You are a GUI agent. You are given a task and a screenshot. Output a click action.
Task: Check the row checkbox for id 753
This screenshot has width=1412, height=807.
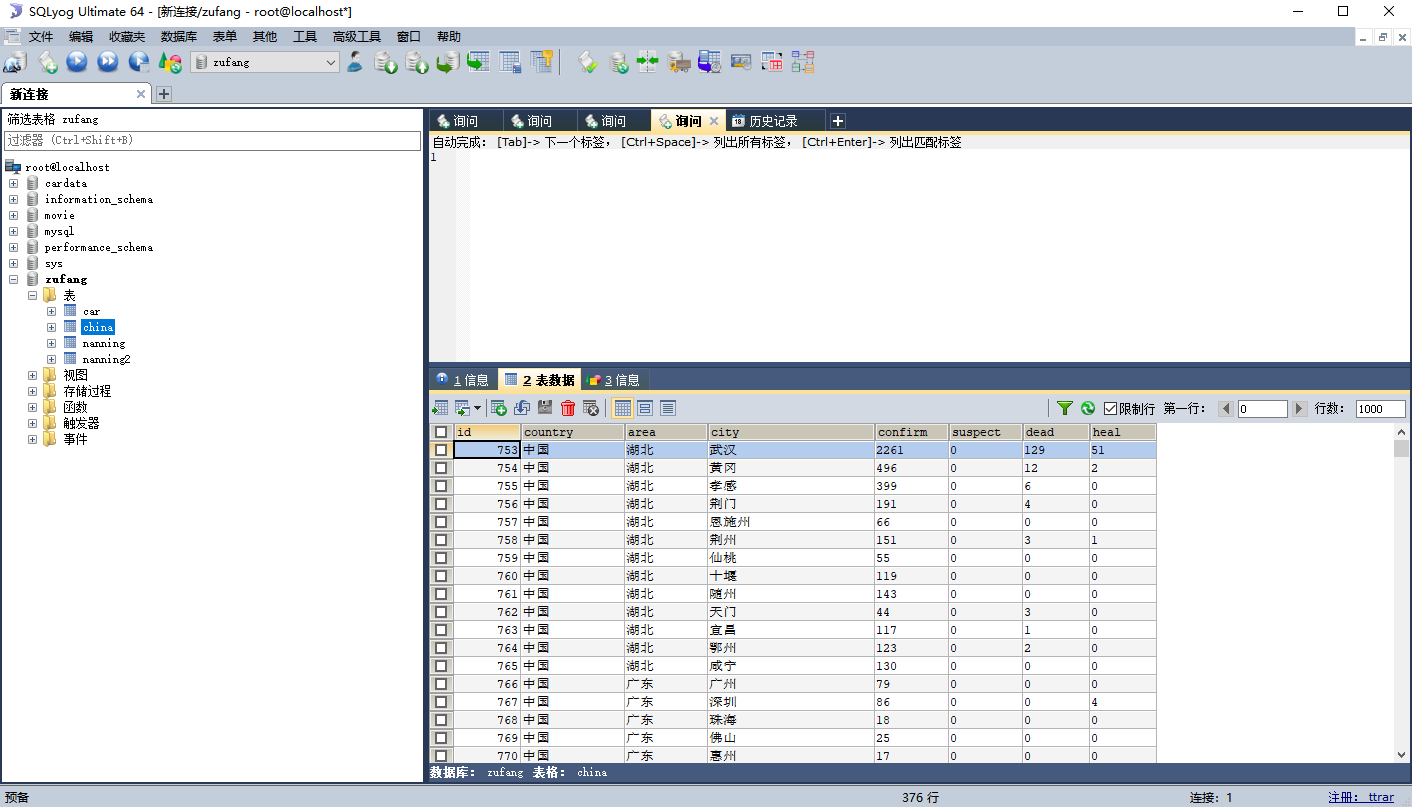(441, 450)
